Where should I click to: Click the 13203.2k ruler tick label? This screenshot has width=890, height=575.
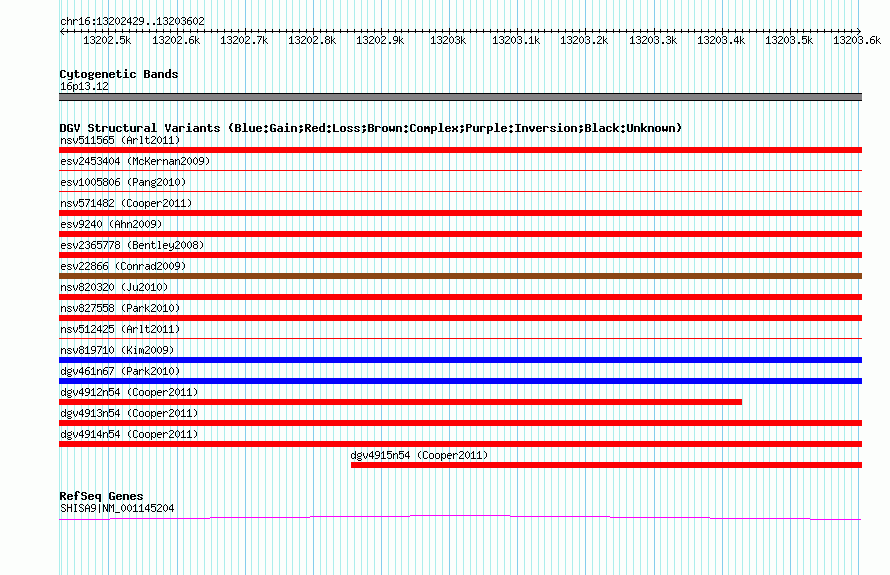[584, 40]
